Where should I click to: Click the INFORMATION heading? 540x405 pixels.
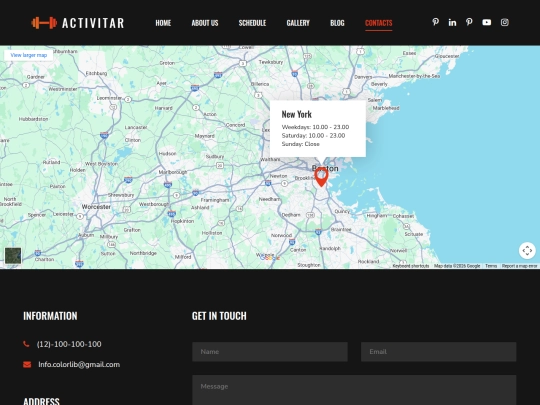[50, 316]
